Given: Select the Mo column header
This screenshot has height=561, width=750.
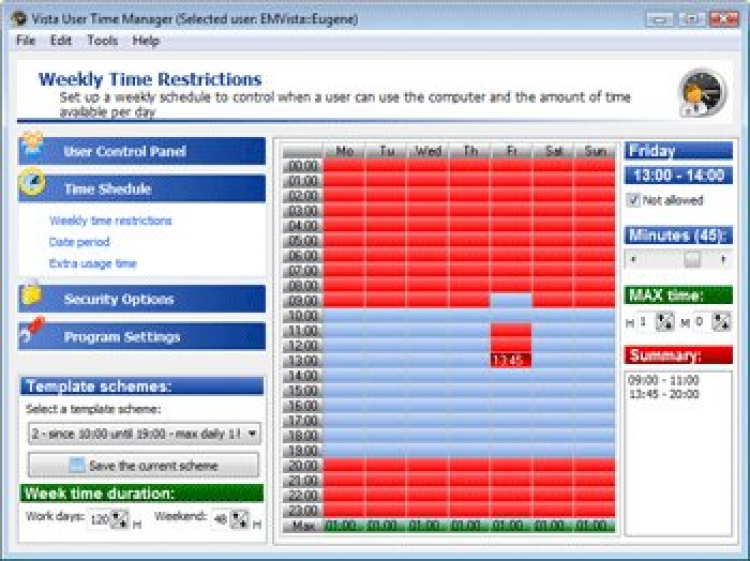Looking at the screenshot, I should pos(344,151).
